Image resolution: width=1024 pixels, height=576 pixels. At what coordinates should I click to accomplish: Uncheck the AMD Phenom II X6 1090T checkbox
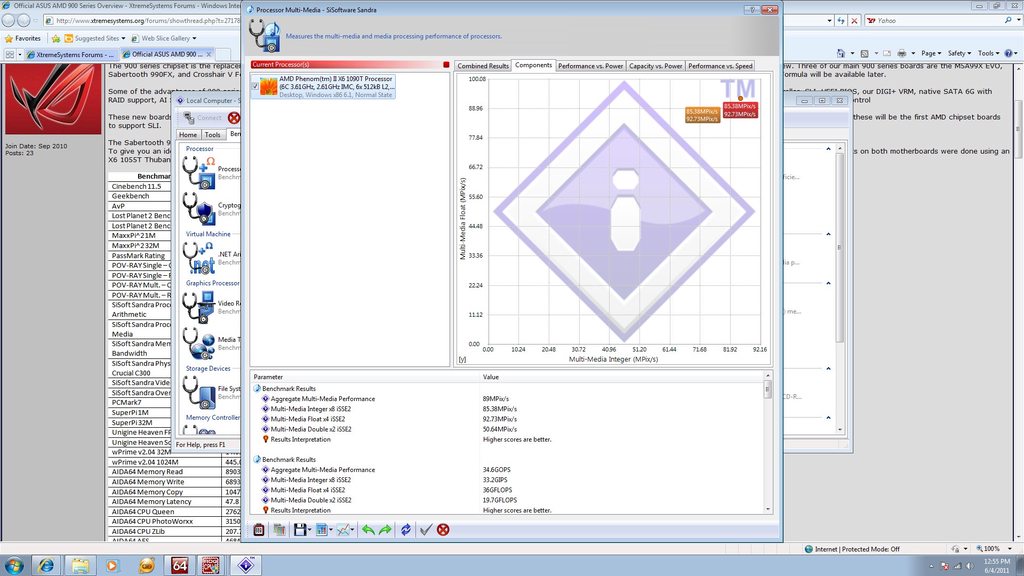(255, 86)
